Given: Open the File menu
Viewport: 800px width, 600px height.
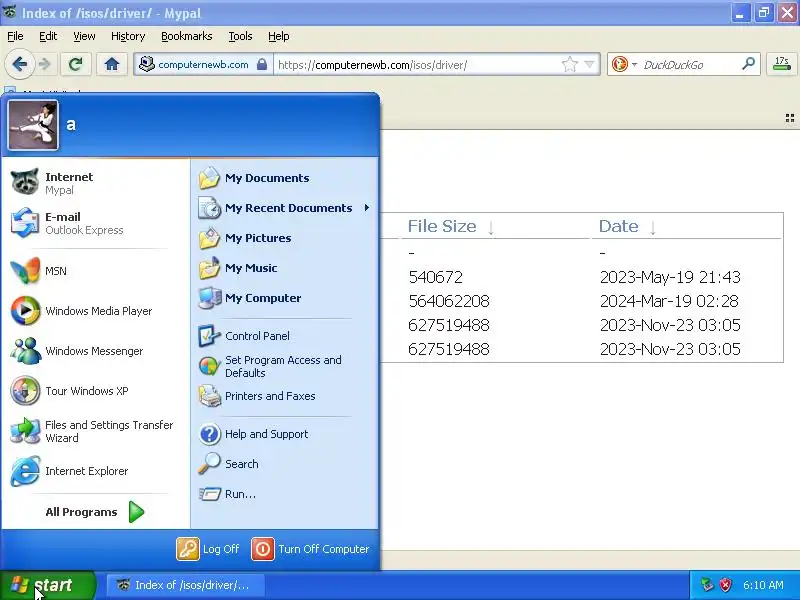Looking at the screenshot, I should click(x=15, y=36).
